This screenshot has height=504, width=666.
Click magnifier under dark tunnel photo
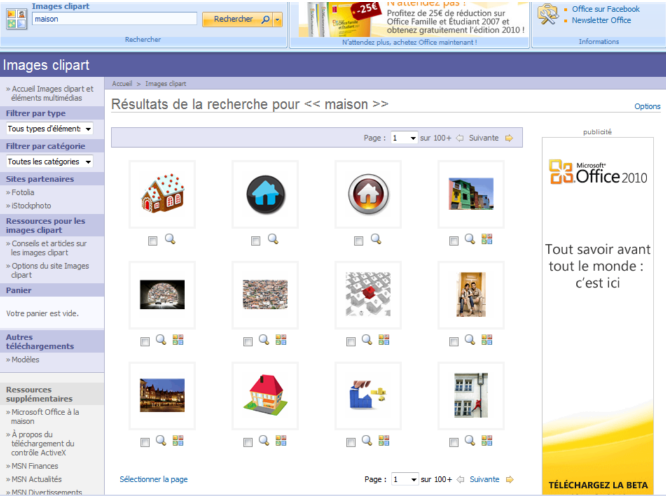[x=161, y=340]
